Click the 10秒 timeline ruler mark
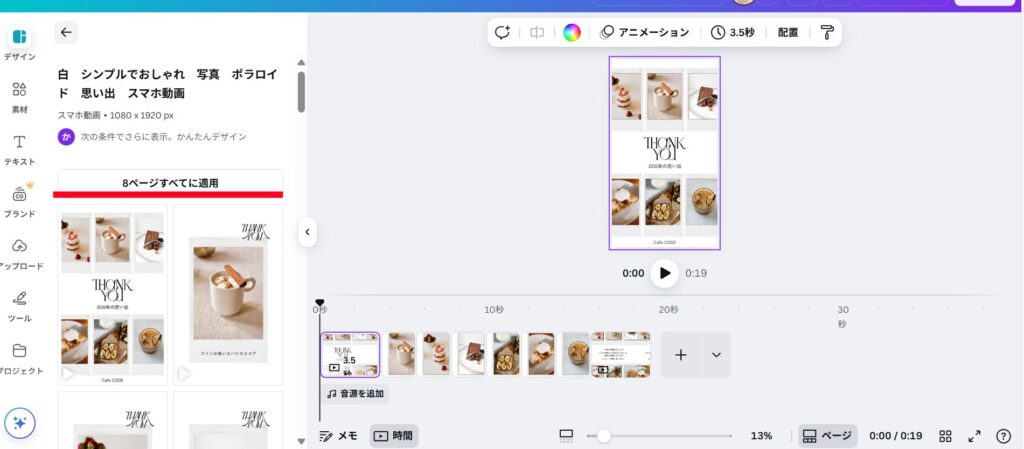The height and width of the screenshot is (449, 1024). tap(494, 309)
